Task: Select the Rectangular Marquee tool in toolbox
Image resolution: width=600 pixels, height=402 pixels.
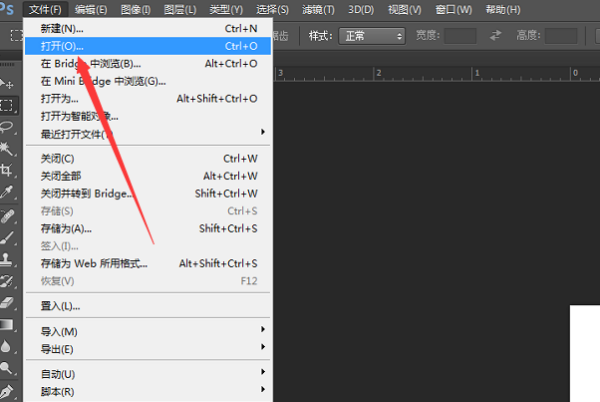Action: 7,105
